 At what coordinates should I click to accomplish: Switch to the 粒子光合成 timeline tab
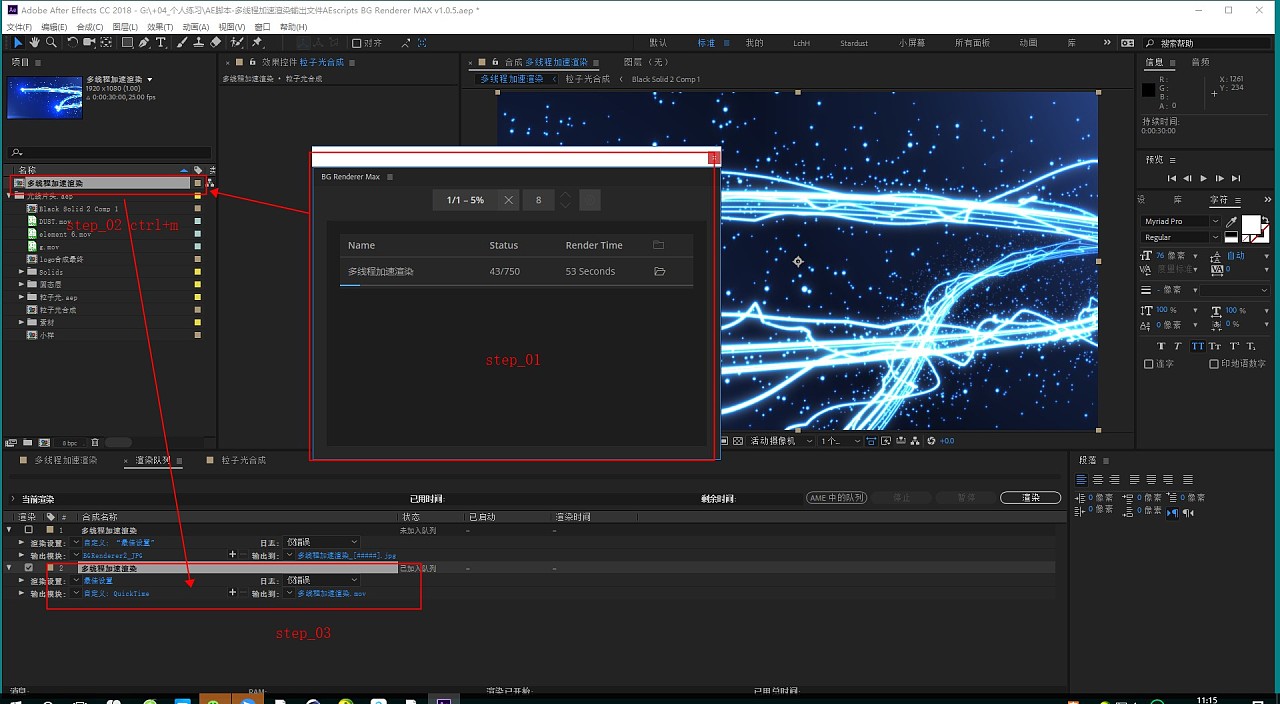click(x=244, y=460)
